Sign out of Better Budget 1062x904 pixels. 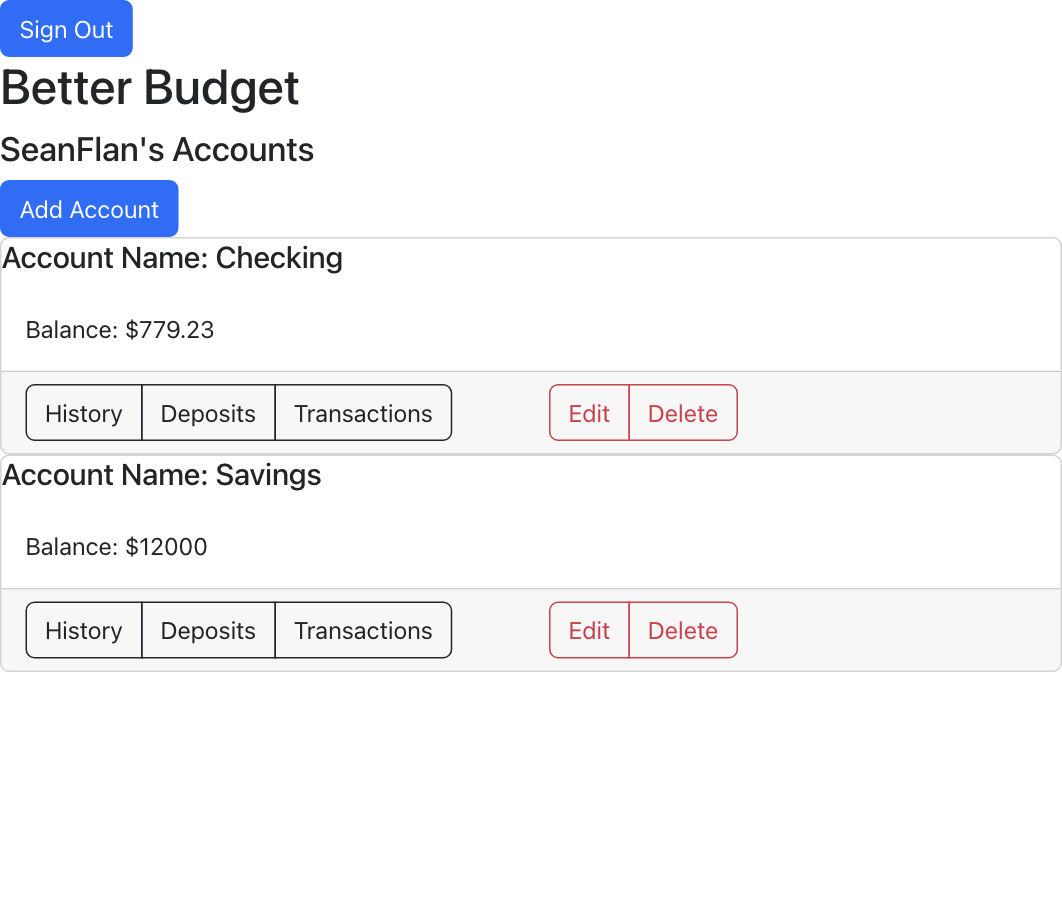click(x=66, y=29)
